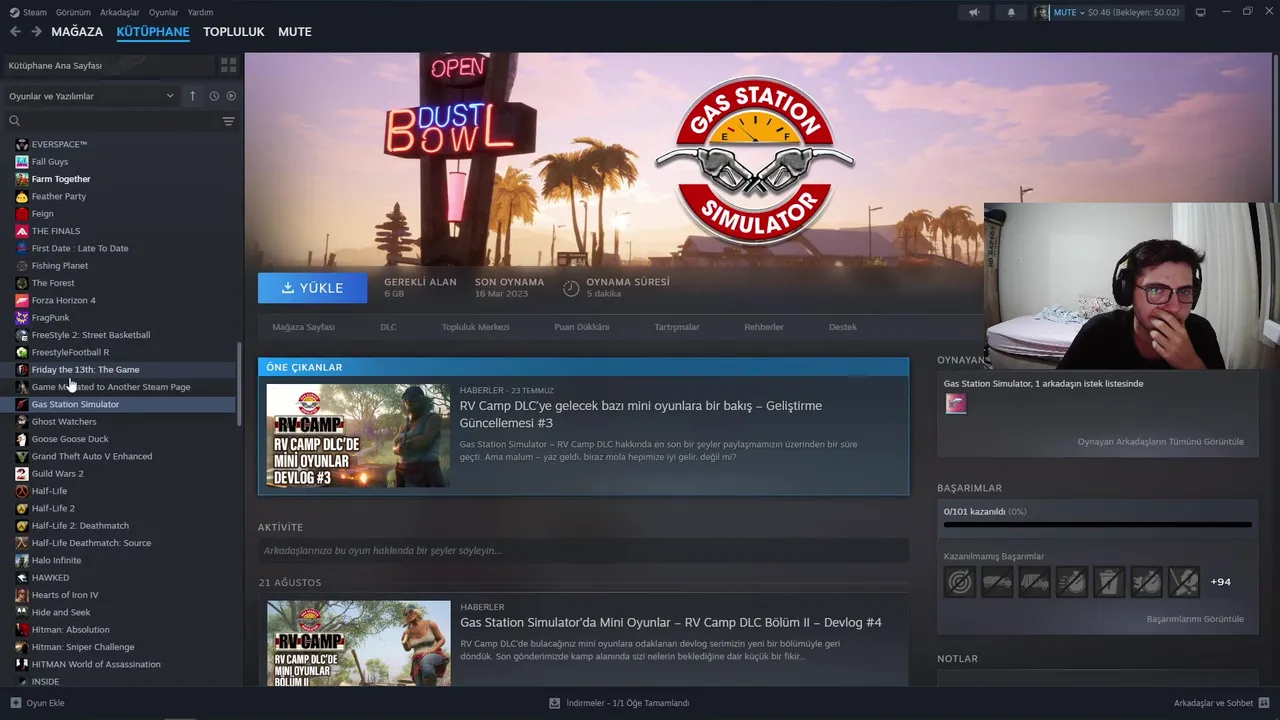
Task: Click Başarımlarını Görüntüle link
Action: click(x=1195, y=619)
